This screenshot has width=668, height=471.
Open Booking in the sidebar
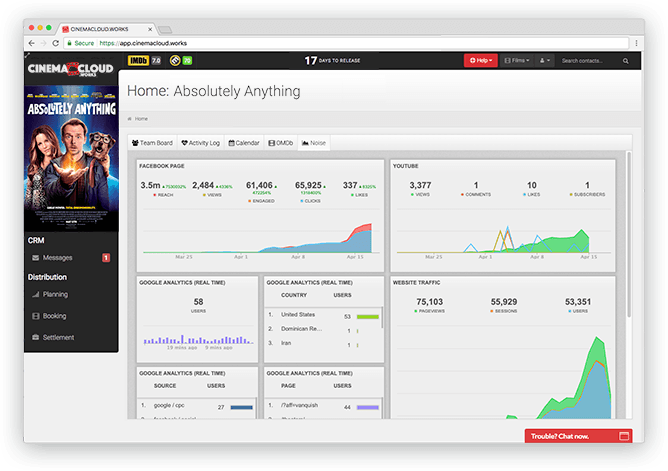pos(54,316)
